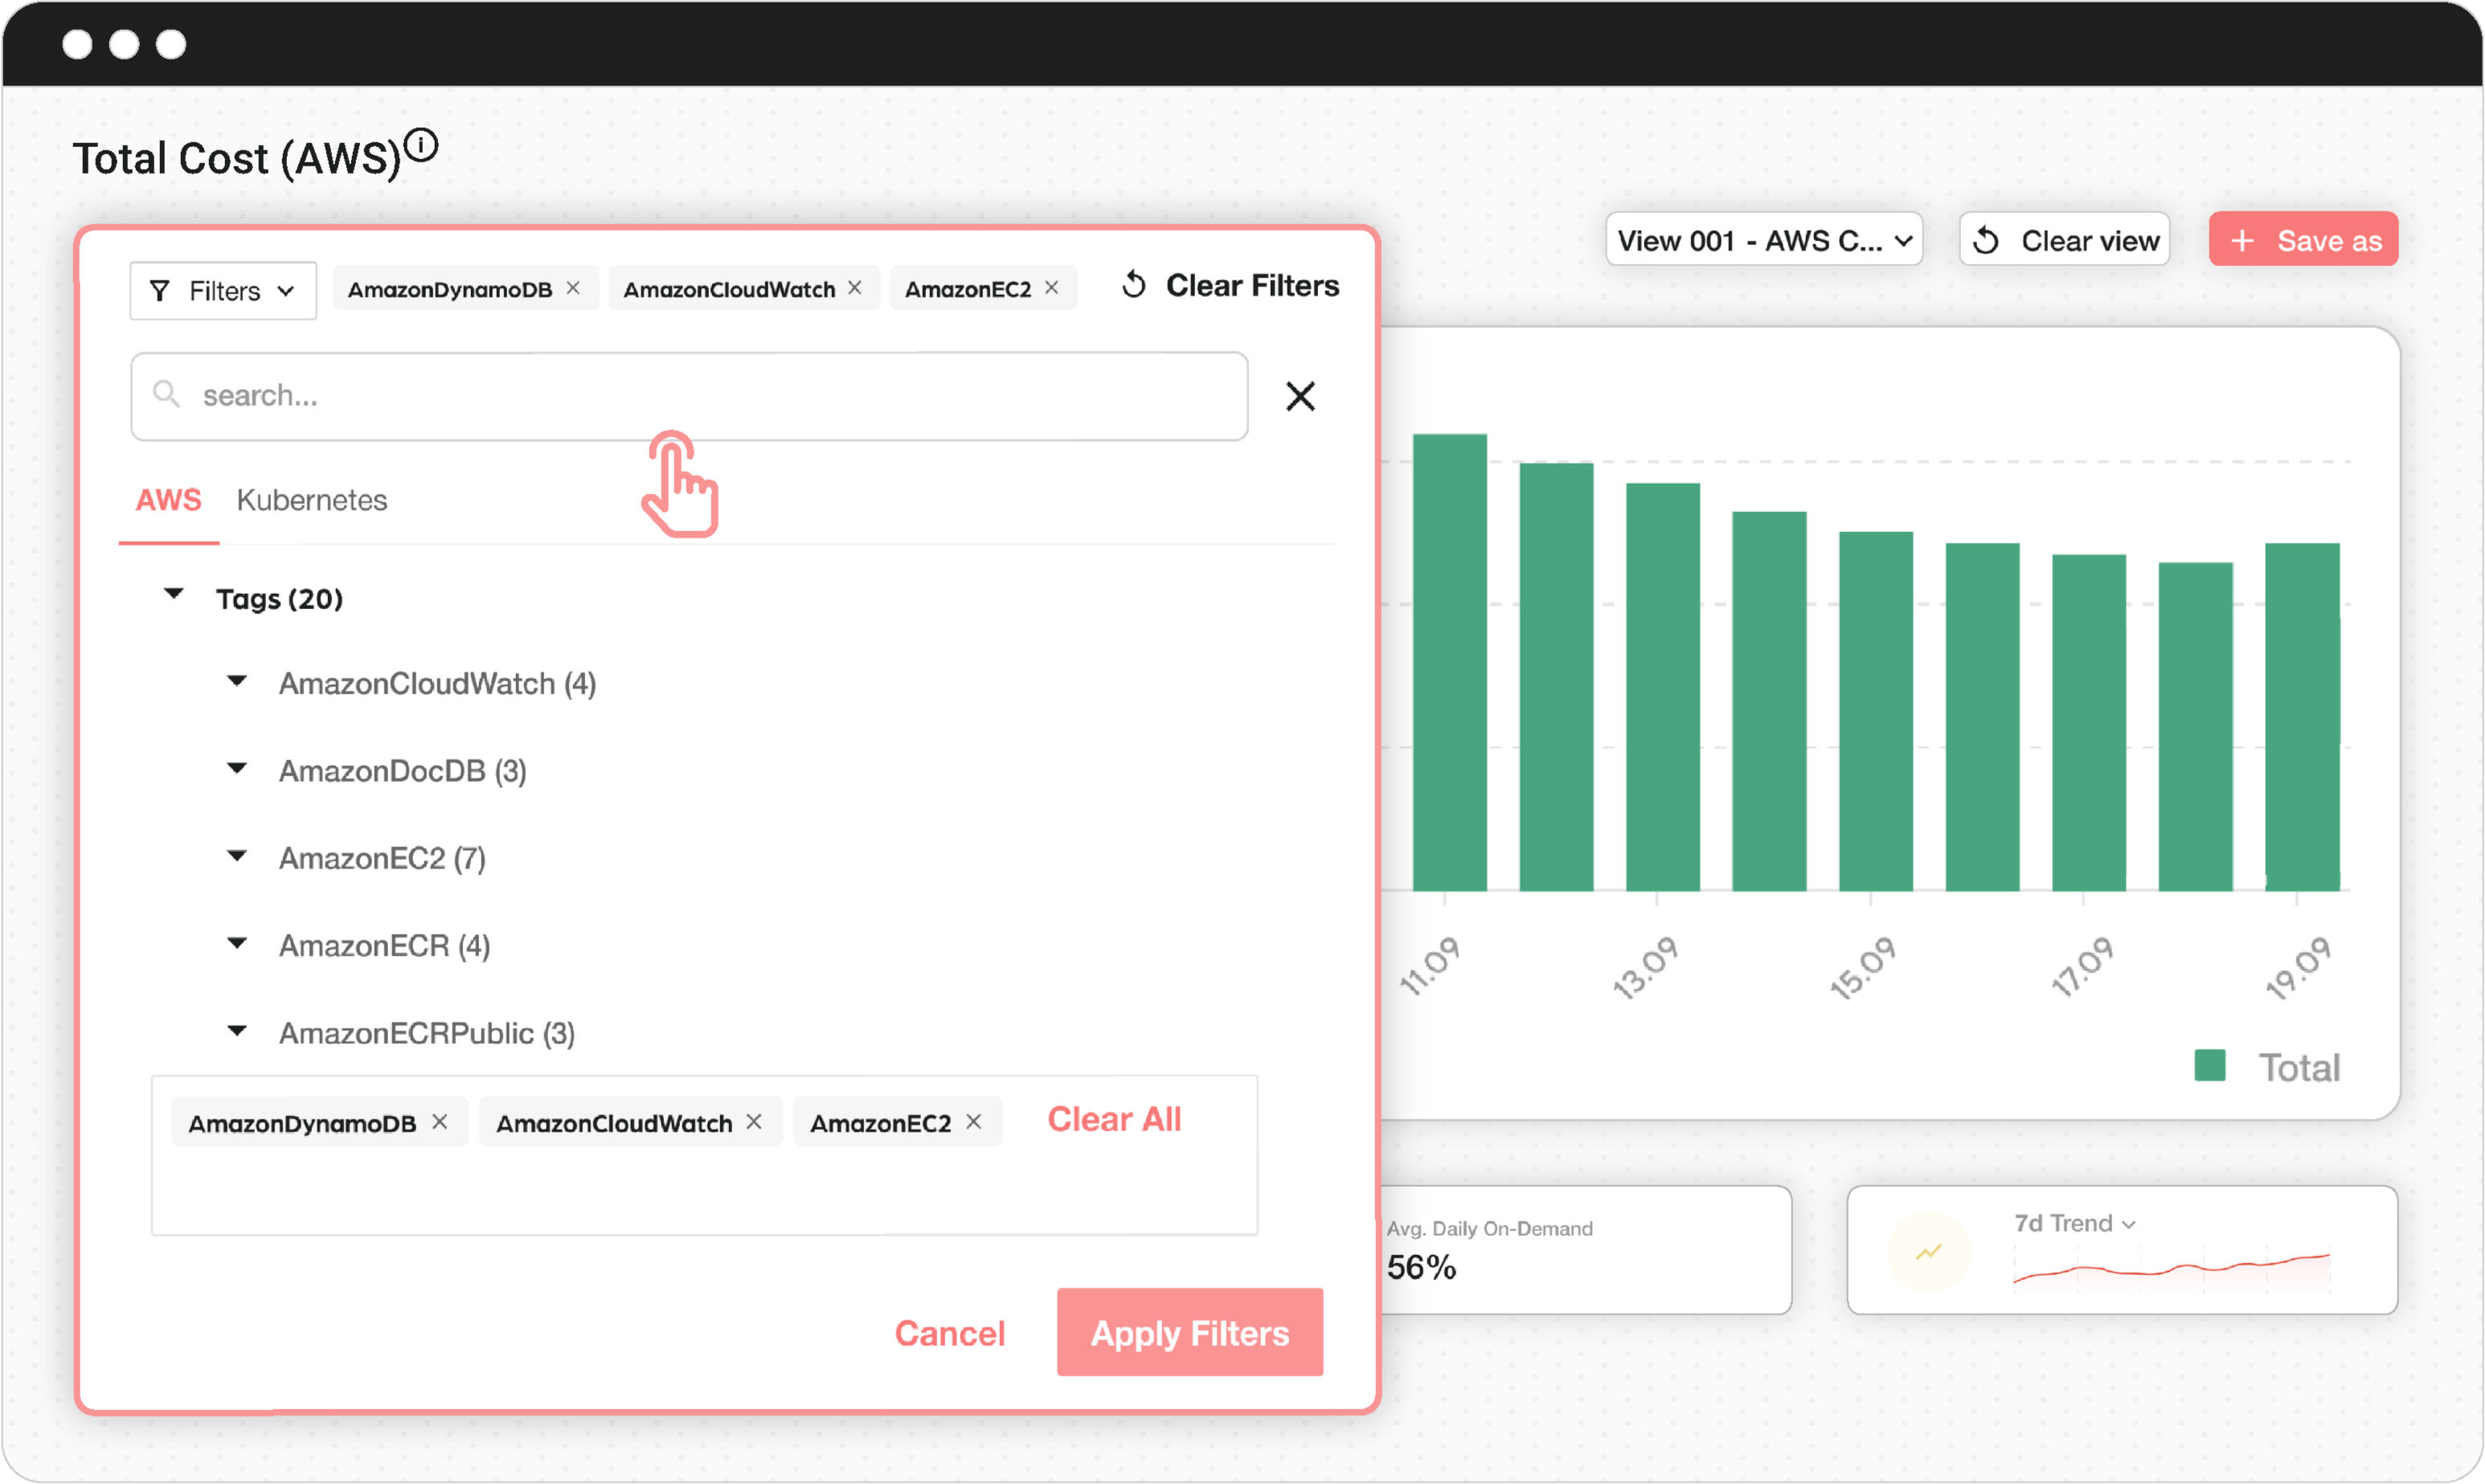Remove AmazonCloudWatch chip in selected tags box
This screenshot has height=1484, width=2485.
tap(754, 1122)
